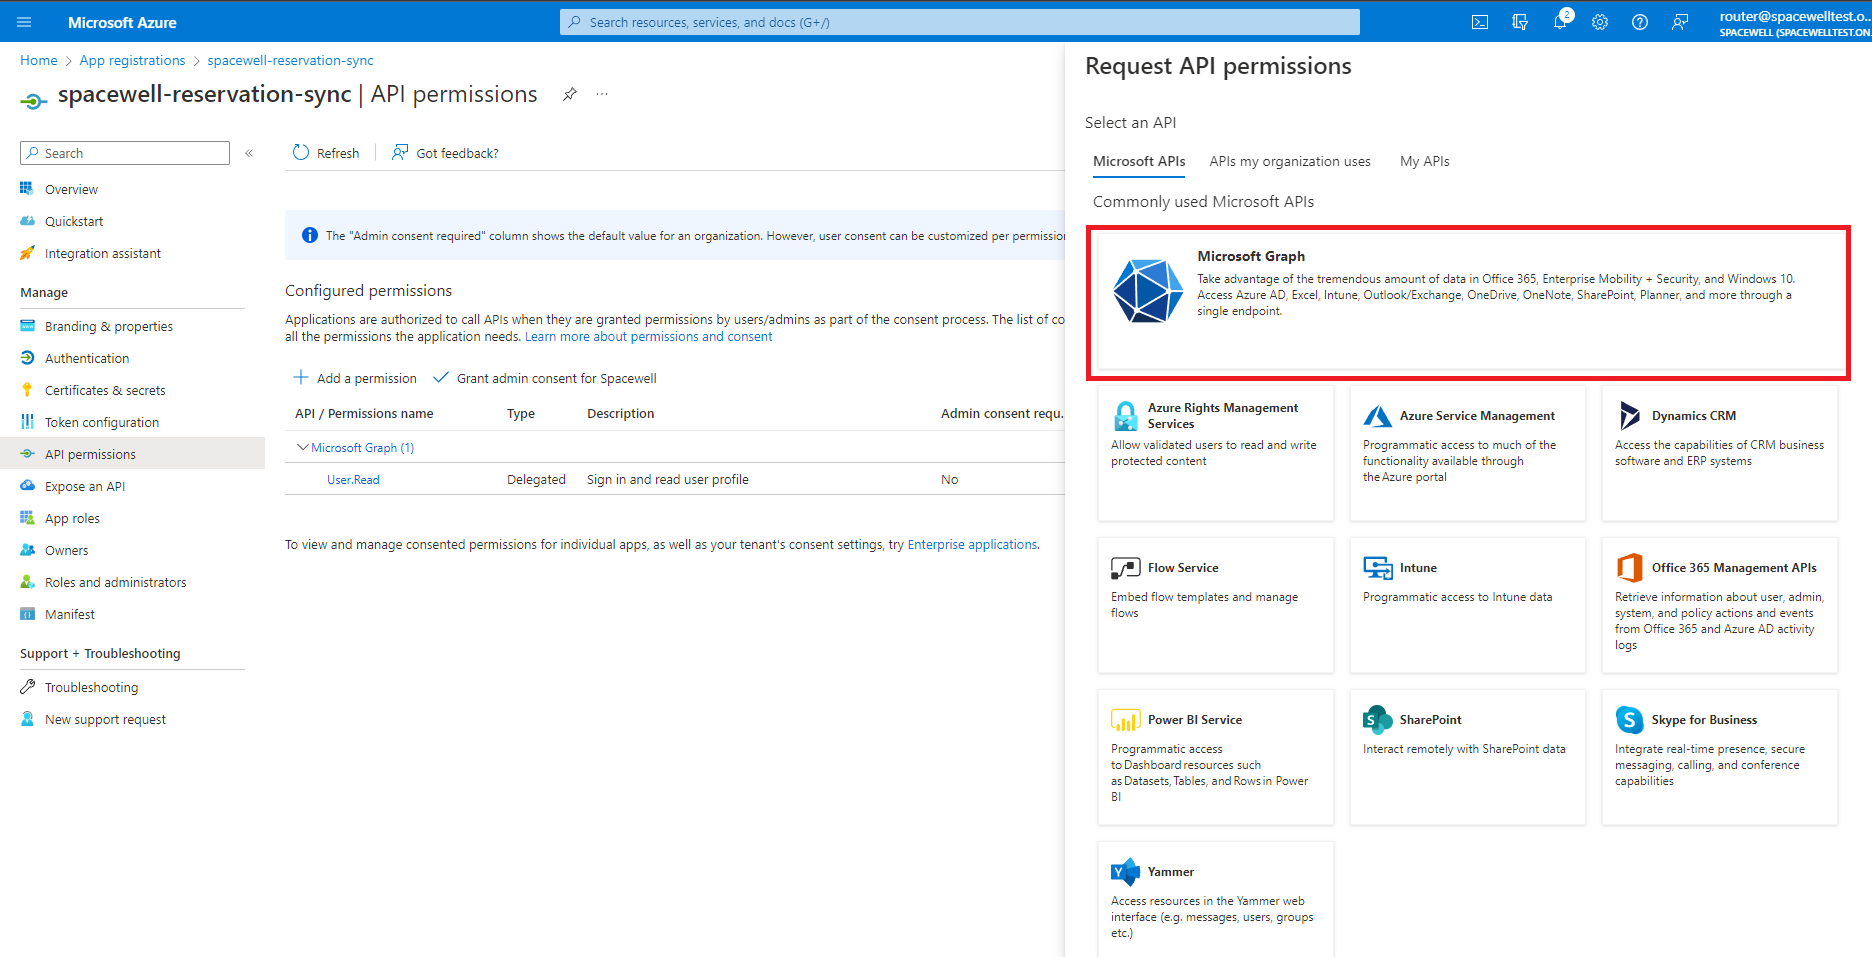Open the User.Read permission link
This screenshot has width=1872, height=957.
pos(353,480)
